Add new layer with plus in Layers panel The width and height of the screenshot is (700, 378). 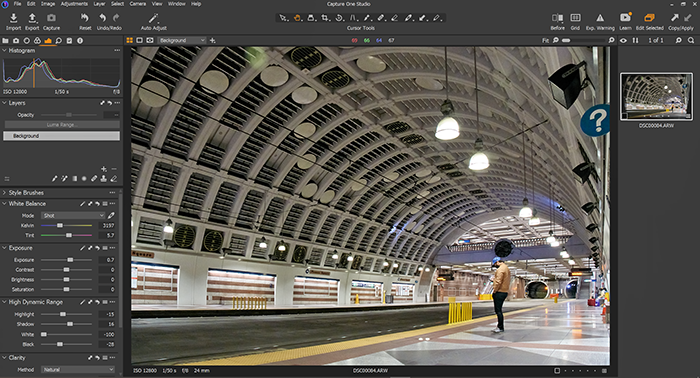104,169
